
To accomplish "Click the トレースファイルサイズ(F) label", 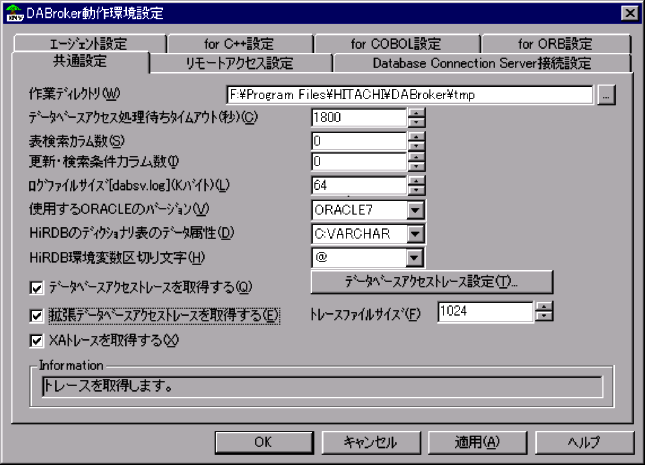I will 365,315.
